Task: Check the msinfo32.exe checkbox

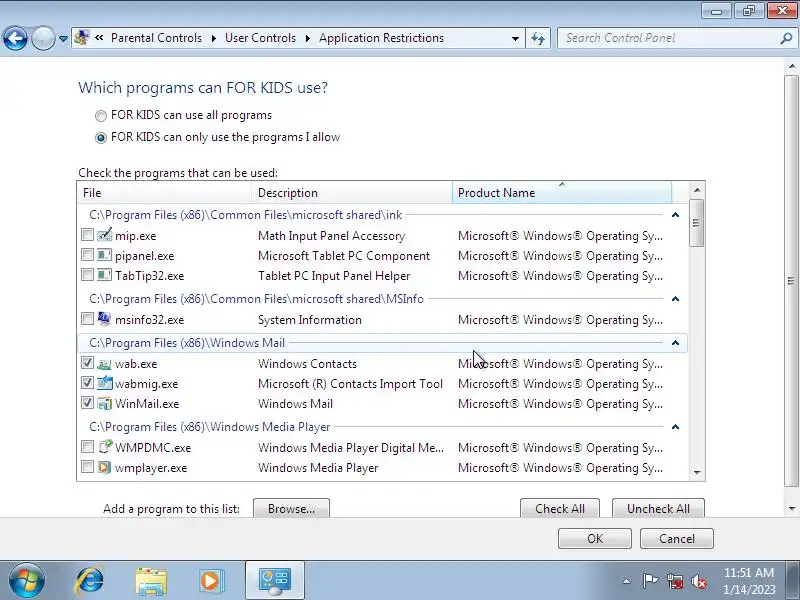Action: [x=87, y=319]
